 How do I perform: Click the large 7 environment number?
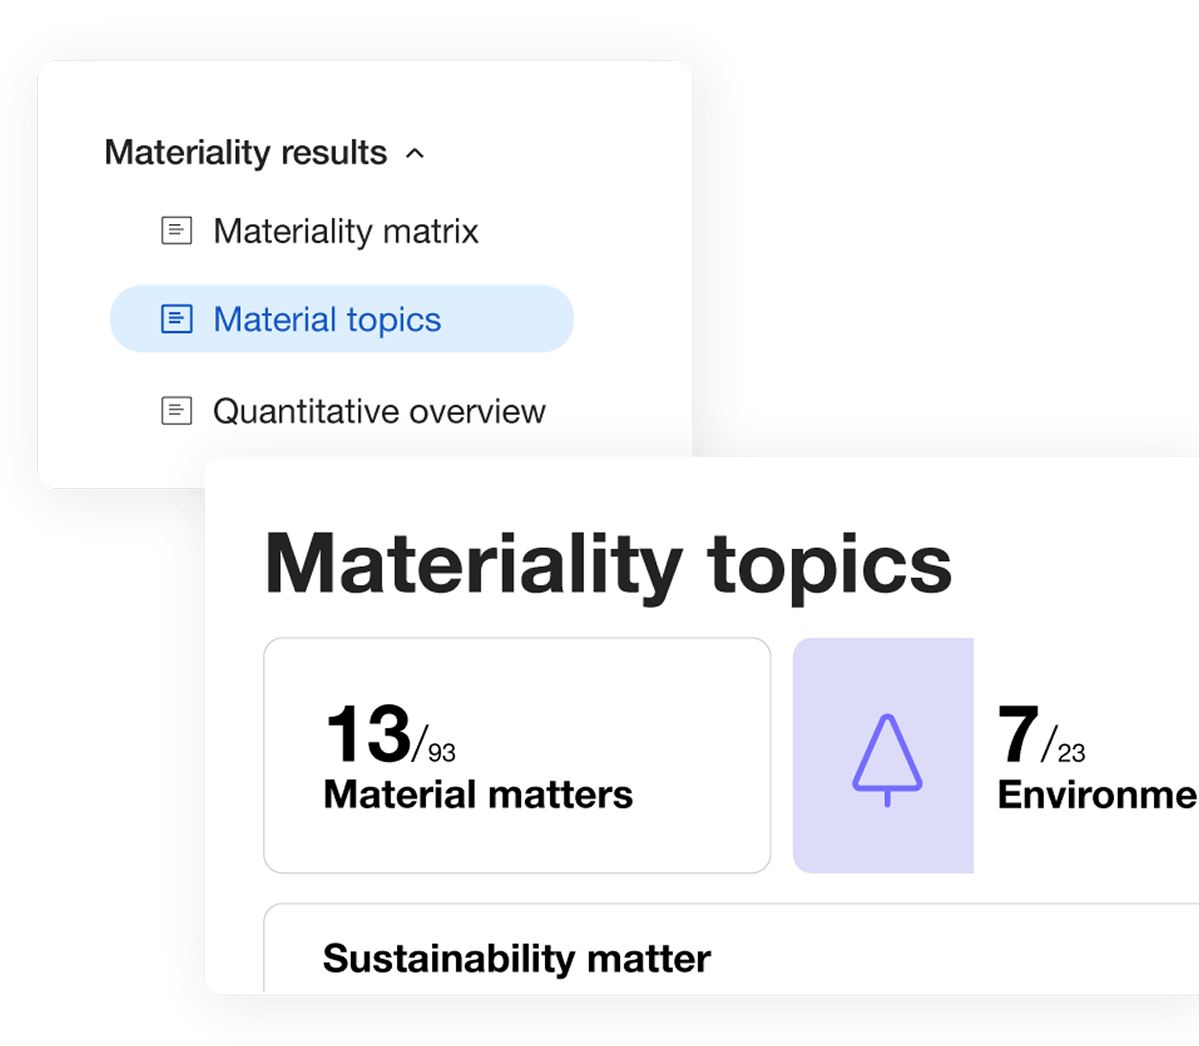1018,734
